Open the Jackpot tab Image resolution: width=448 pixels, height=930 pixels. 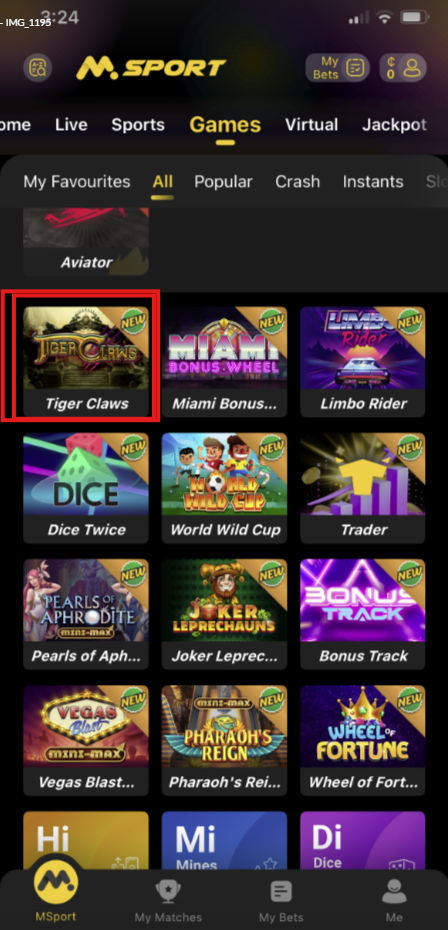[x=394, y=125]
